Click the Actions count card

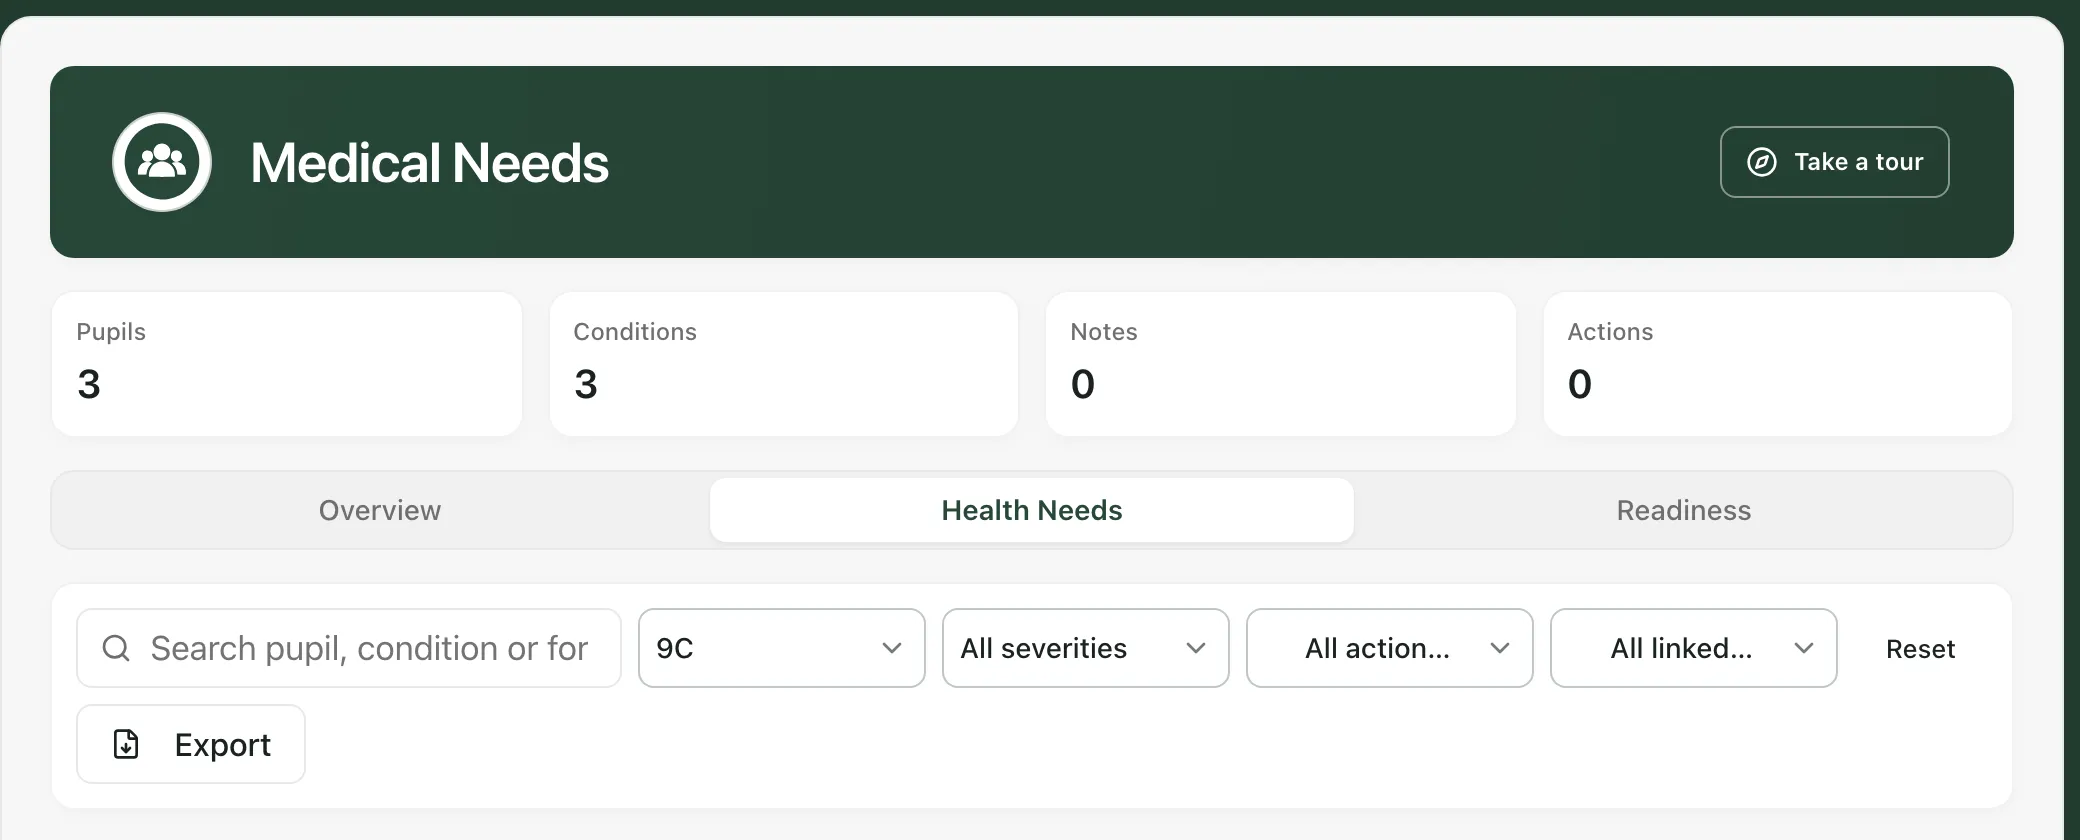coord(1778,364)
